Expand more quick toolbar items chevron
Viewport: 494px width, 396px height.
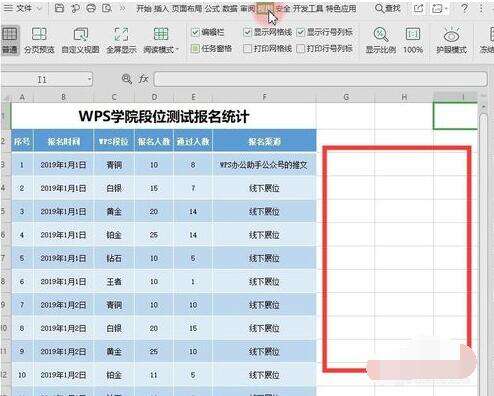123,8
